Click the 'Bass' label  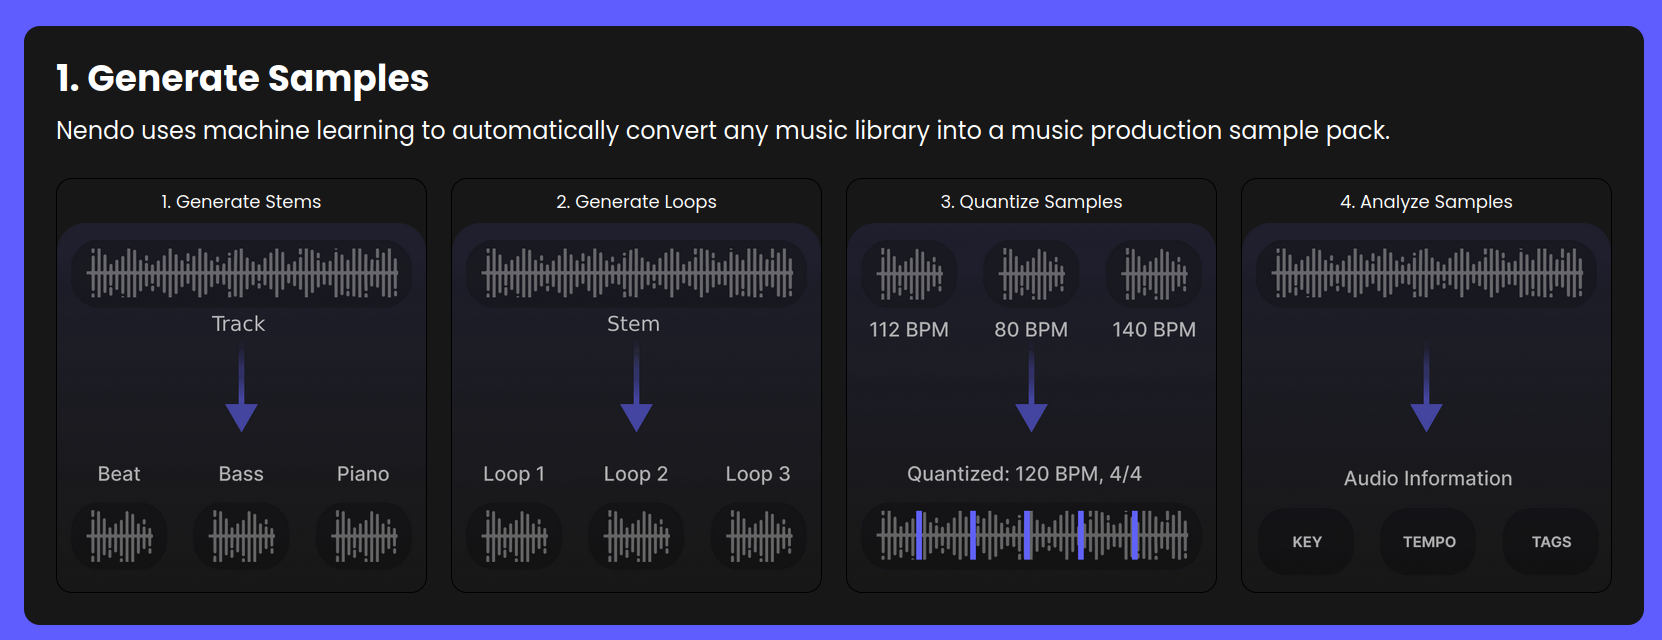[241, 474]
